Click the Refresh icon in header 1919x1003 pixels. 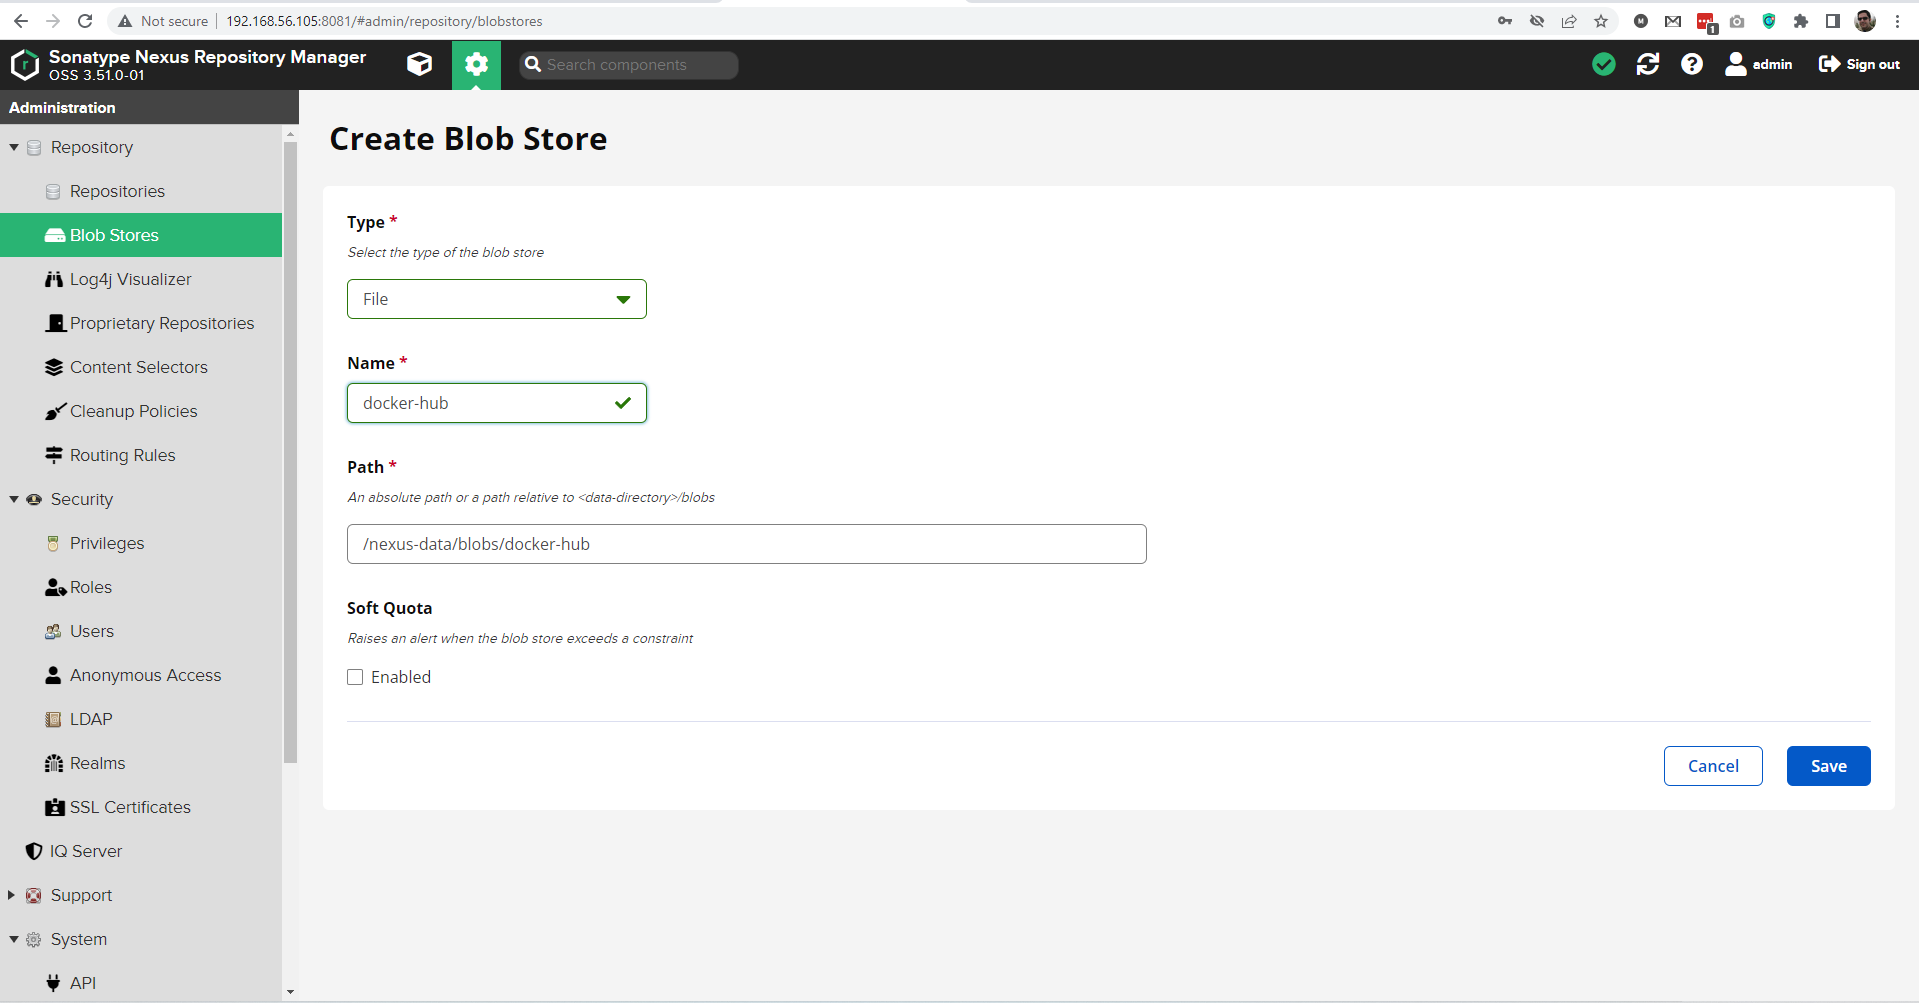[x=1648, y=65]
